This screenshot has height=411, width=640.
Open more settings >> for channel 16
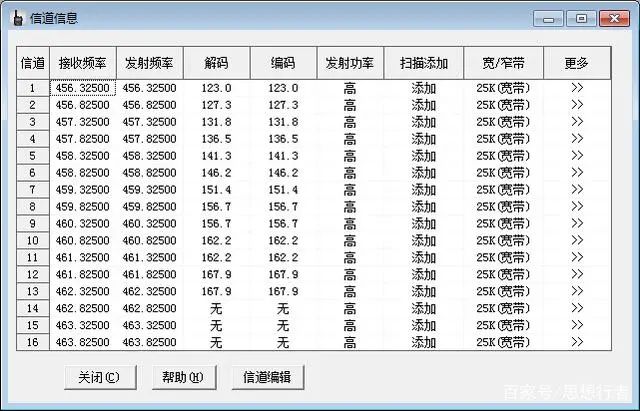(x=577, y=342)
